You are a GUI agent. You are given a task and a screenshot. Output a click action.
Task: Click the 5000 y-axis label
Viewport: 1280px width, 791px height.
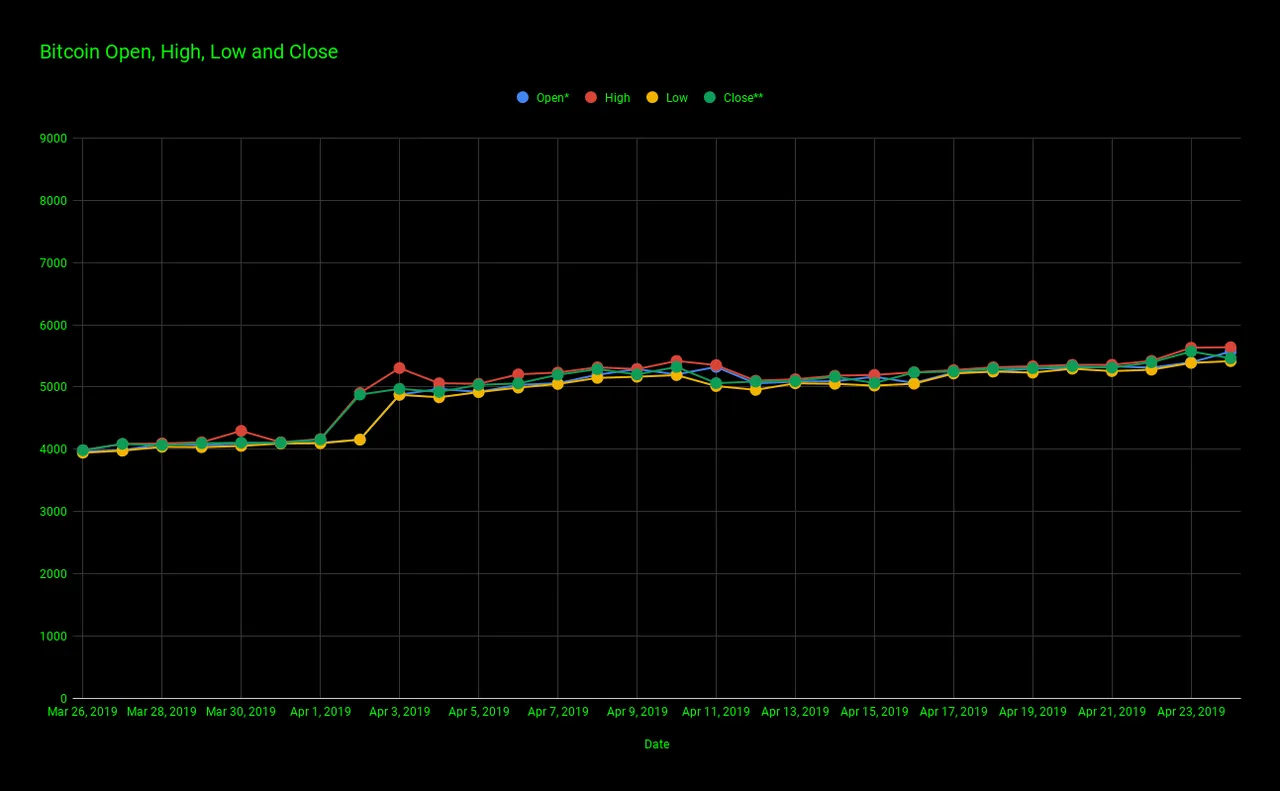tap(54, 387)
